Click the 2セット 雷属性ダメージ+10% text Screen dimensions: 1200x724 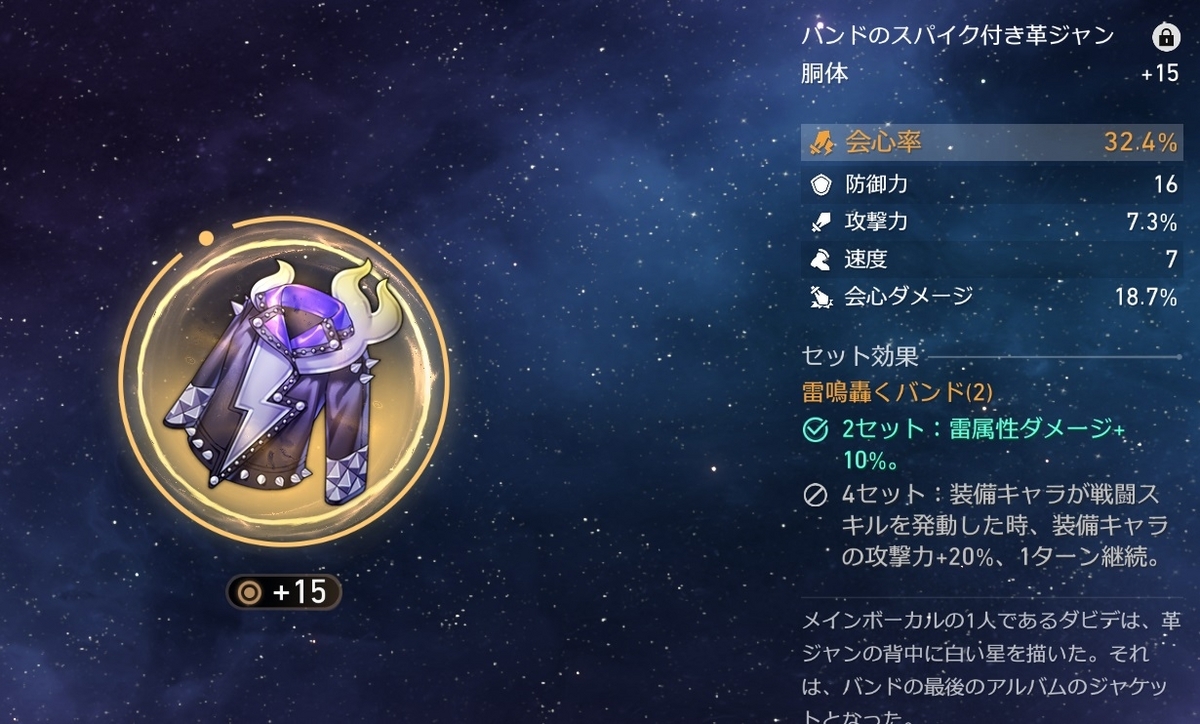pyautogui.click(x=984, y=446)
